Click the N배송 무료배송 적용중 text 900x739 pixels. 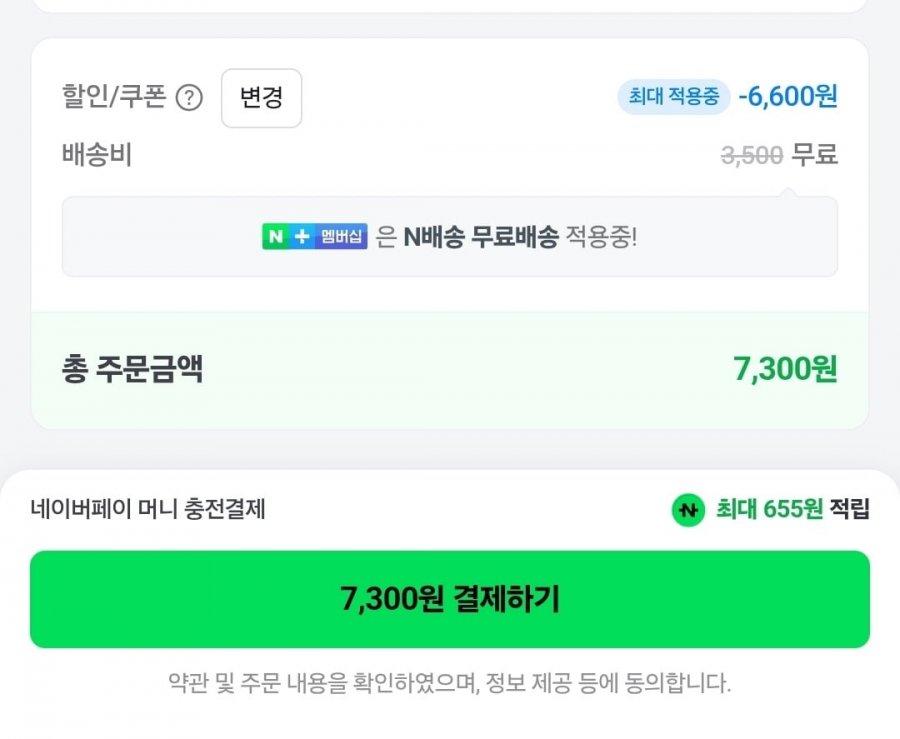tap(520, 237)
